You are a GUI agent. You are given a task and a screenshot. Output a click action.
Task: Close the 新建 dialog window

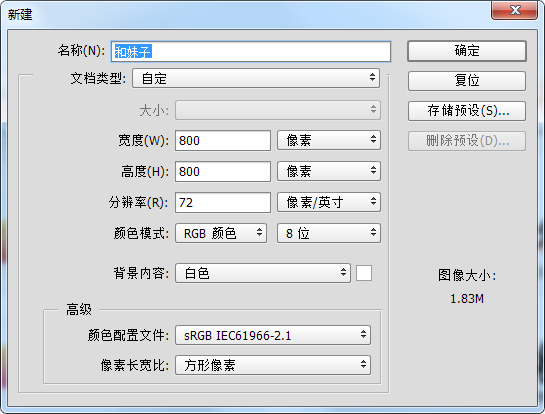pos(514,10)
